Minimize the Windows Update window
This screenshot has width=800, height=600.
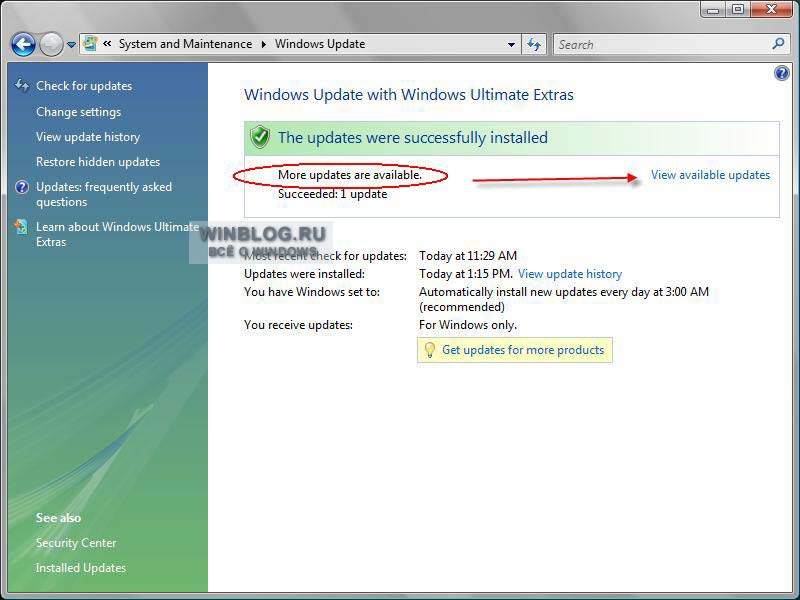pyautogui.click(x=713, y=9)
